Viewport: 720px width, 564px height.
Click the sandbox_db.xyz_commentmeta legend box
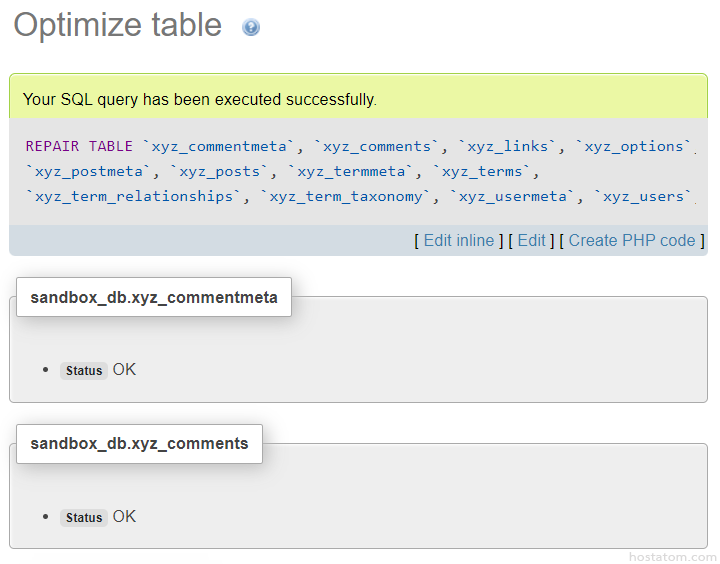coord(154,297)
